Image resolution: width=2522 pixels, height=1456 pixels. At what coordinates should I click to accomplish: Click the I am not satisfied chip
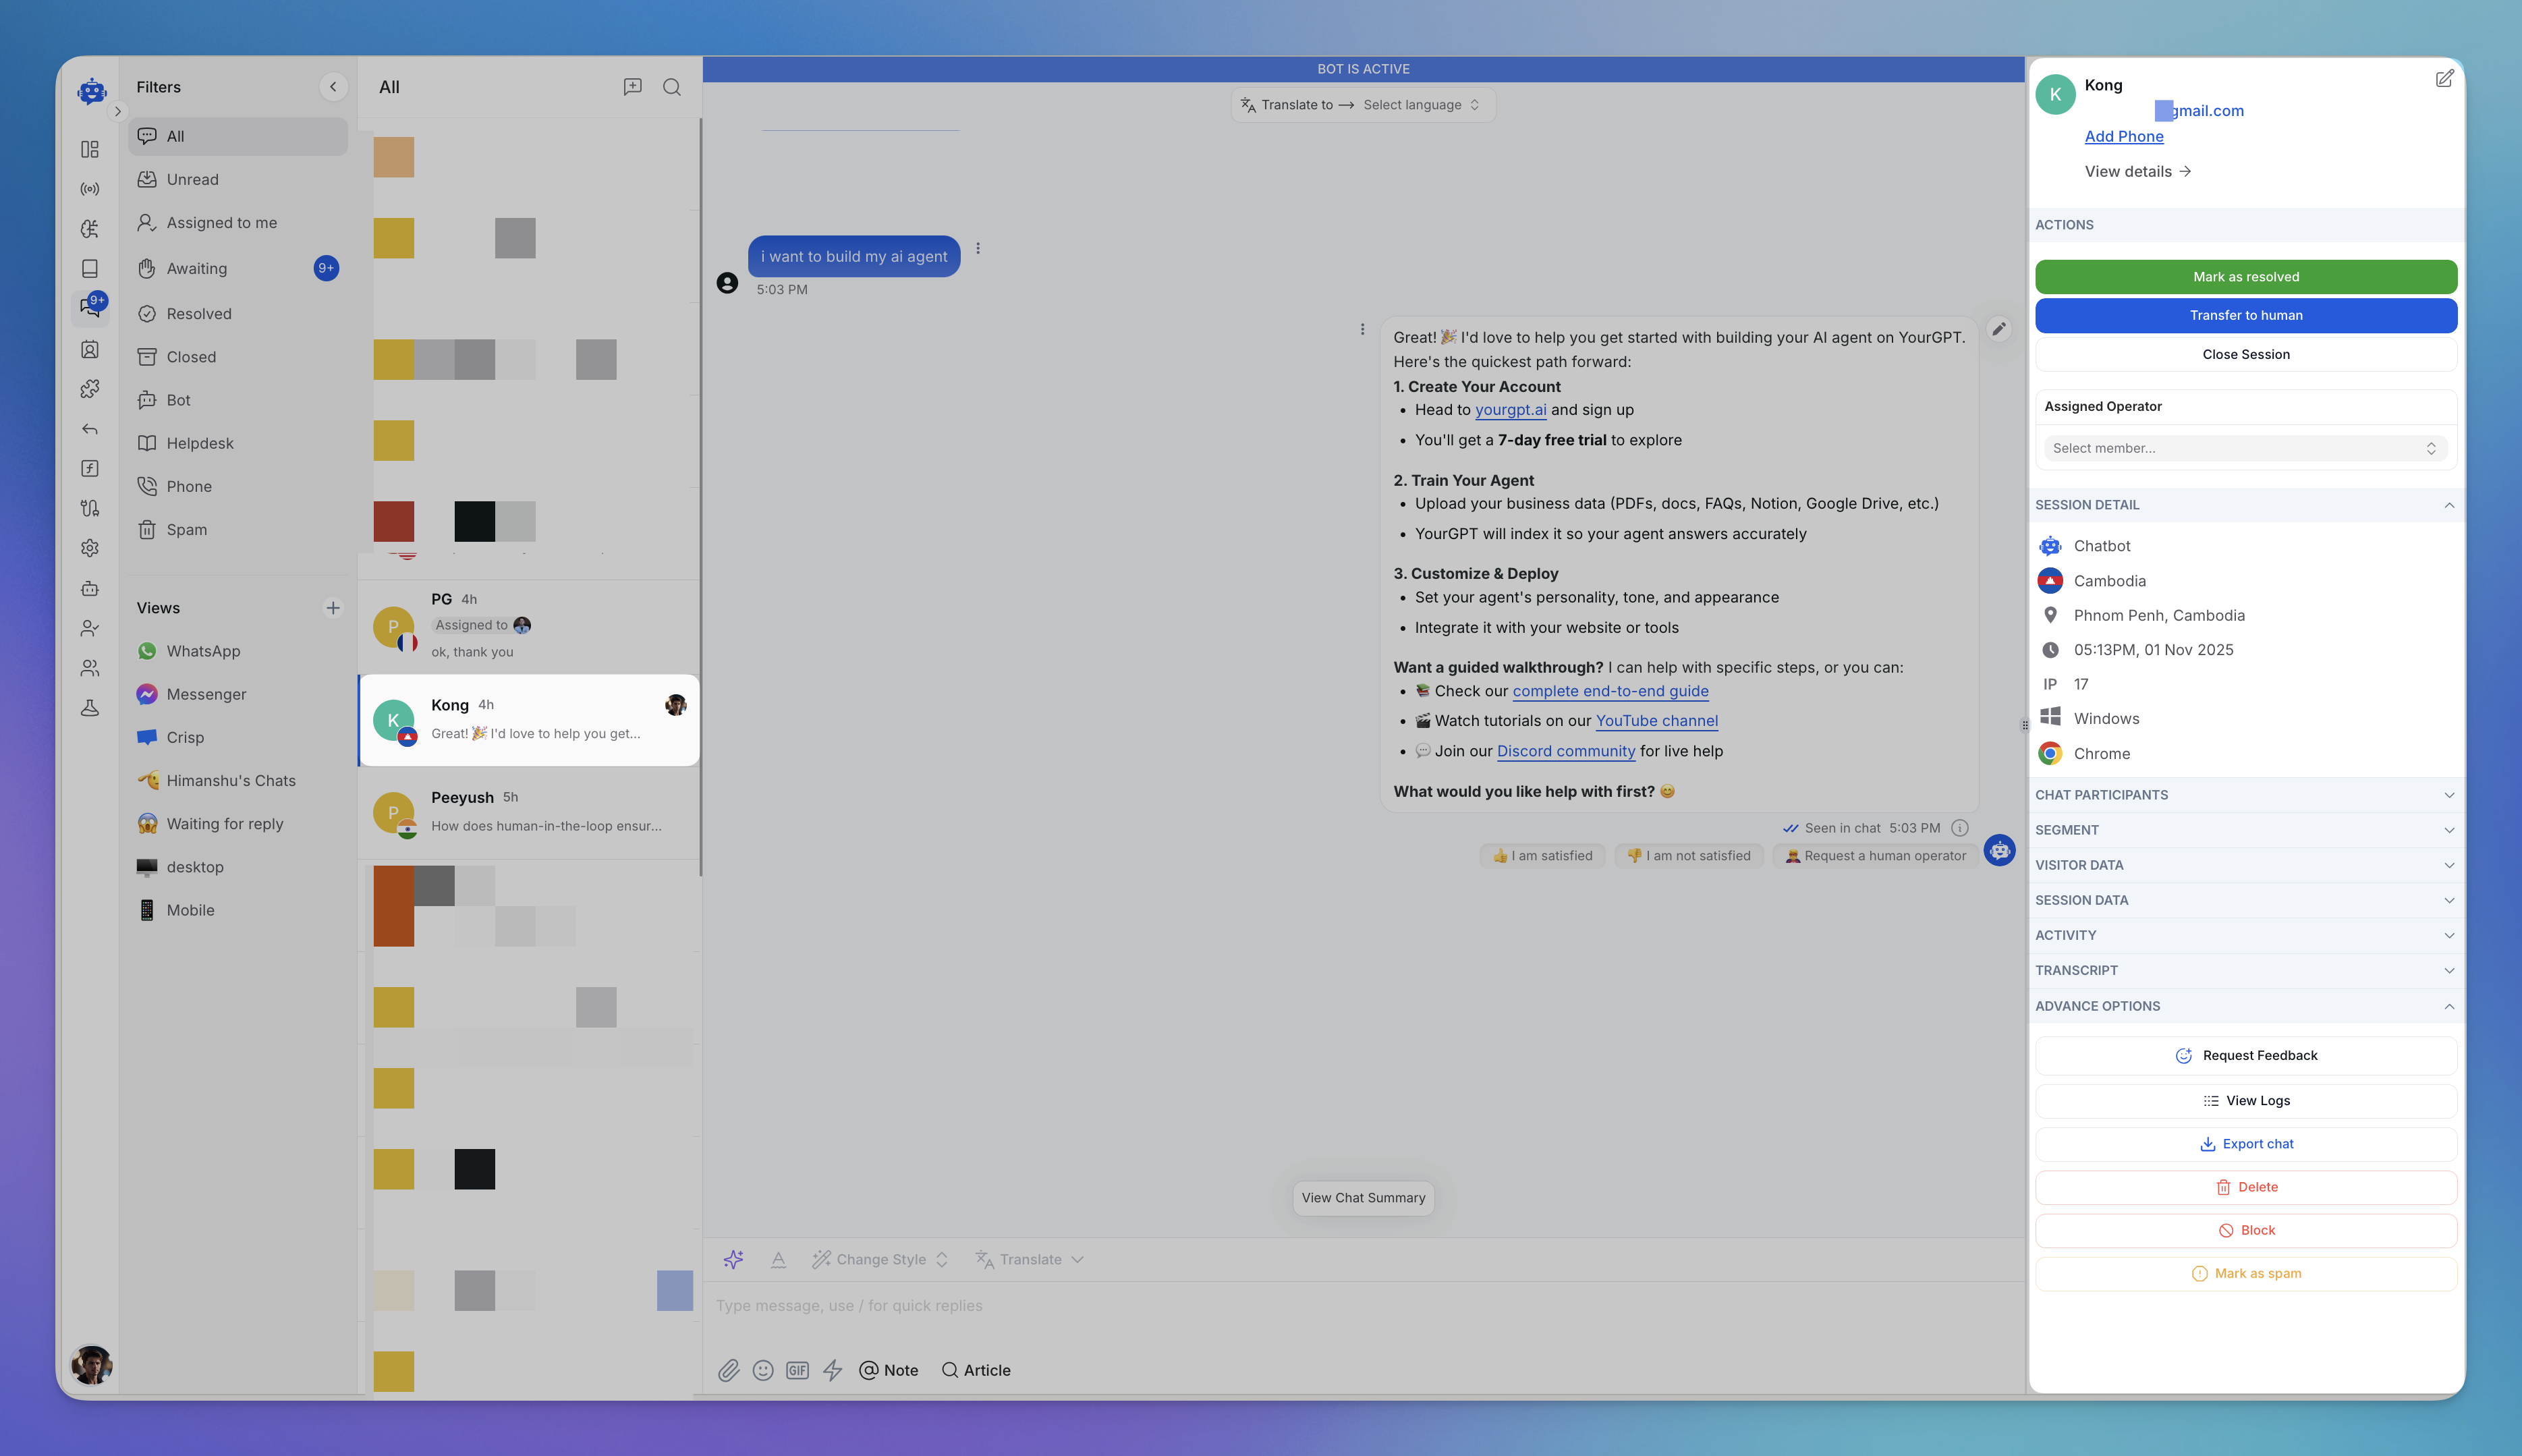coord(1688,855)
